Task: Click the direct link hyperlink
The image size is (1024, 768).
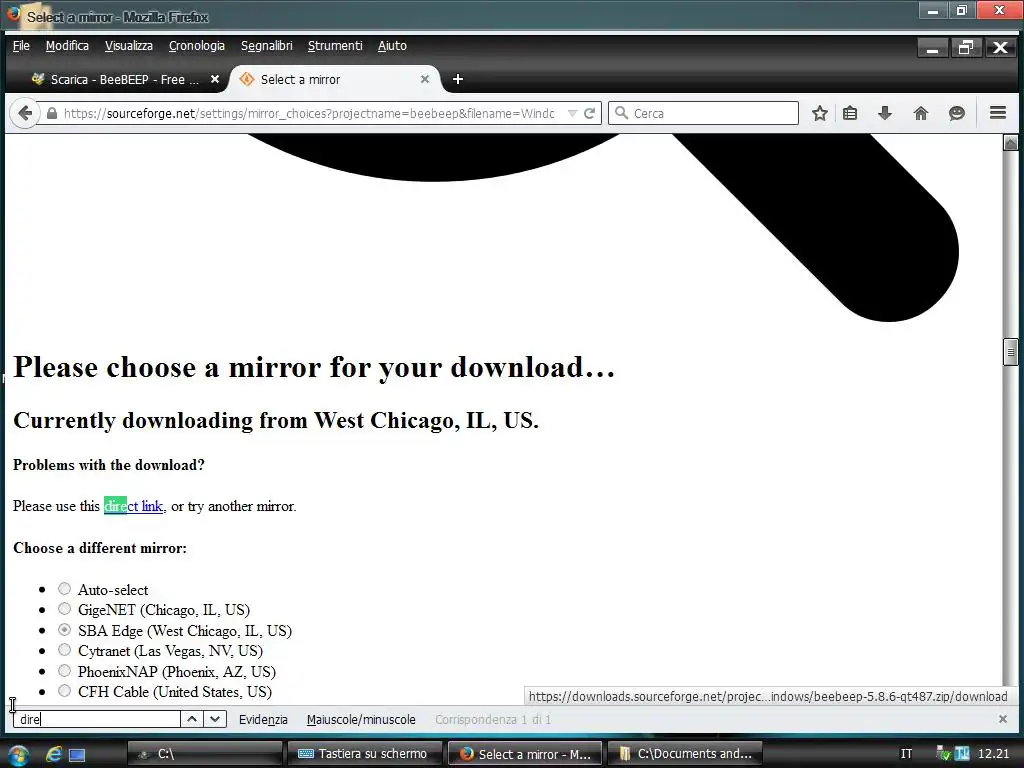Action: (x=133, y=506)
